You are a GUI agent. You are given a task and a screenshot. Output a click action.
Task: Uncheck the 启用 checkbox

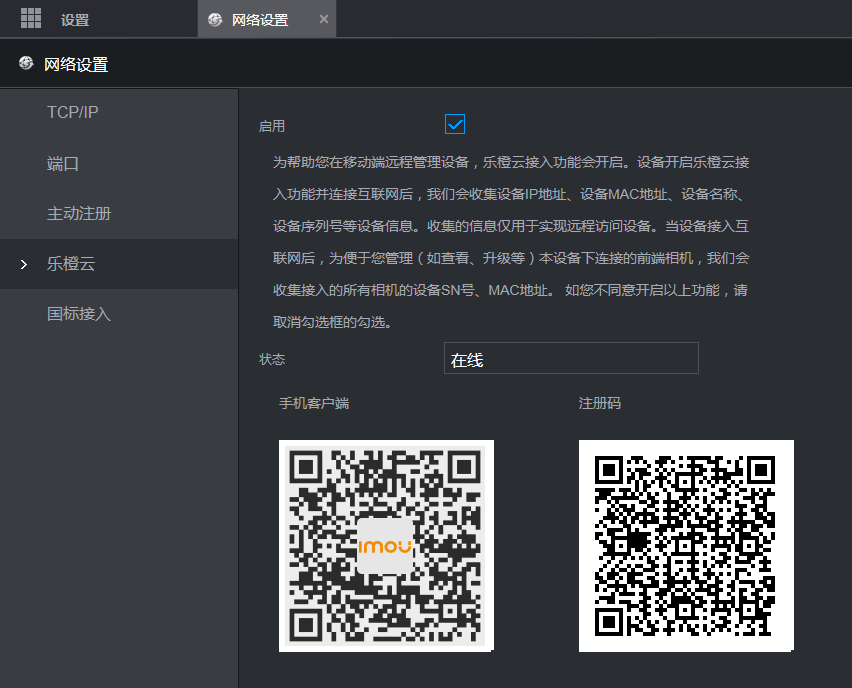(x=455, y=124)
